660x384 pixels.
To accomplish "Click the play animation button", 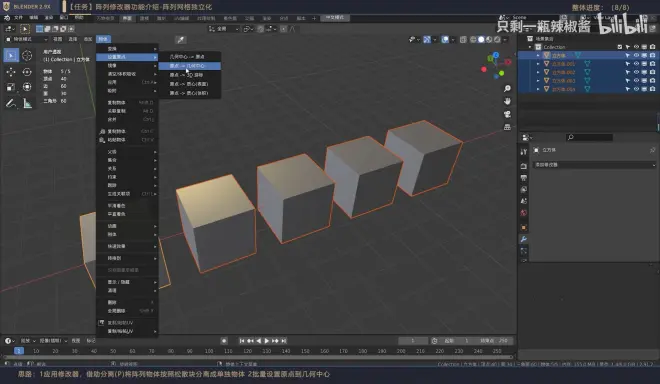I will click(x=266, y=341).
